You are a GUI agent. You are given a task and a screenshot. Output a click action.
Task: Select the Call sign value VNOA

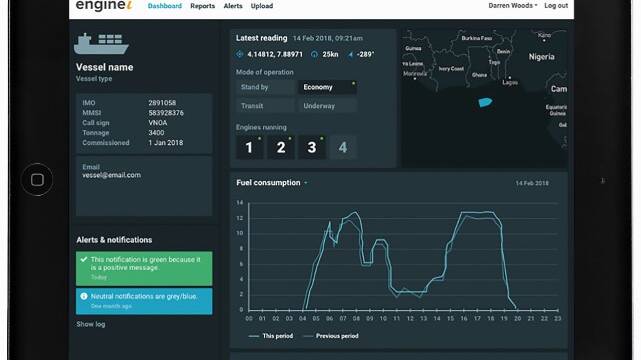pyautogui.click(x=158, y=123)
